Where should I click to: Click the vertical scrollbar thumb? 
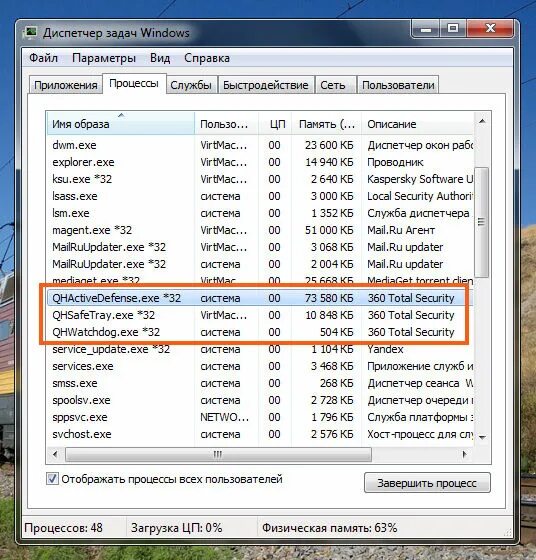[x=482, y=222]
